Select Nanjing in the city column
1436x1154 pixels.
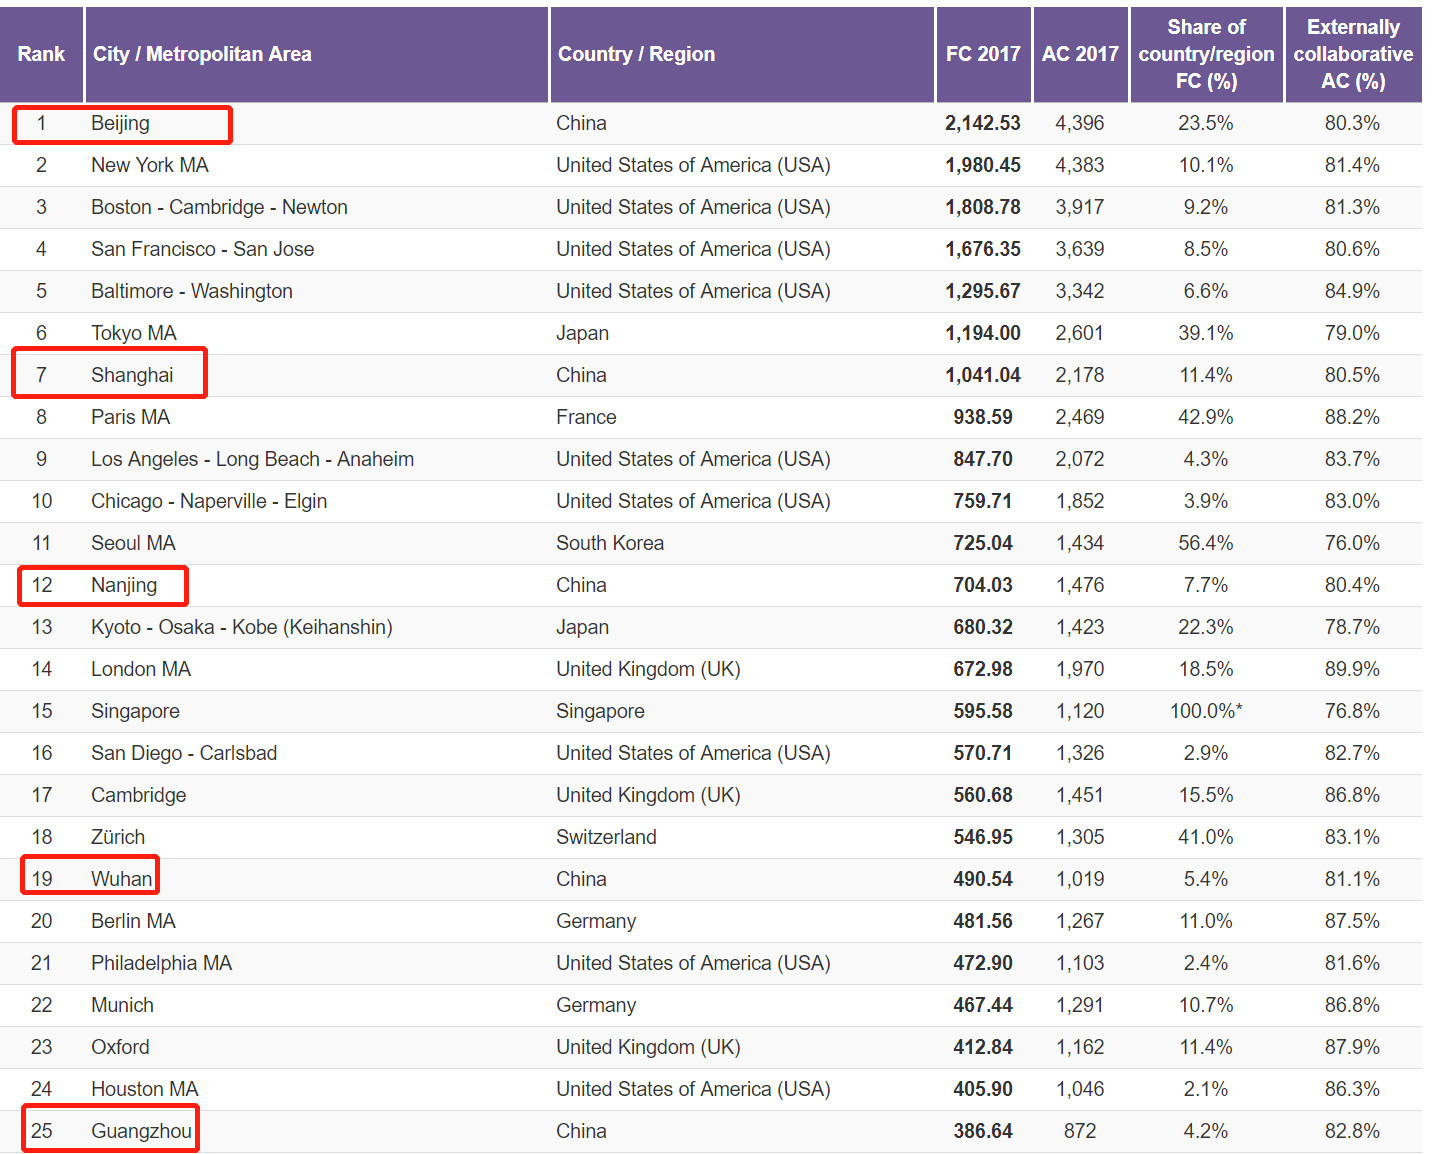[x=124, y=585]
